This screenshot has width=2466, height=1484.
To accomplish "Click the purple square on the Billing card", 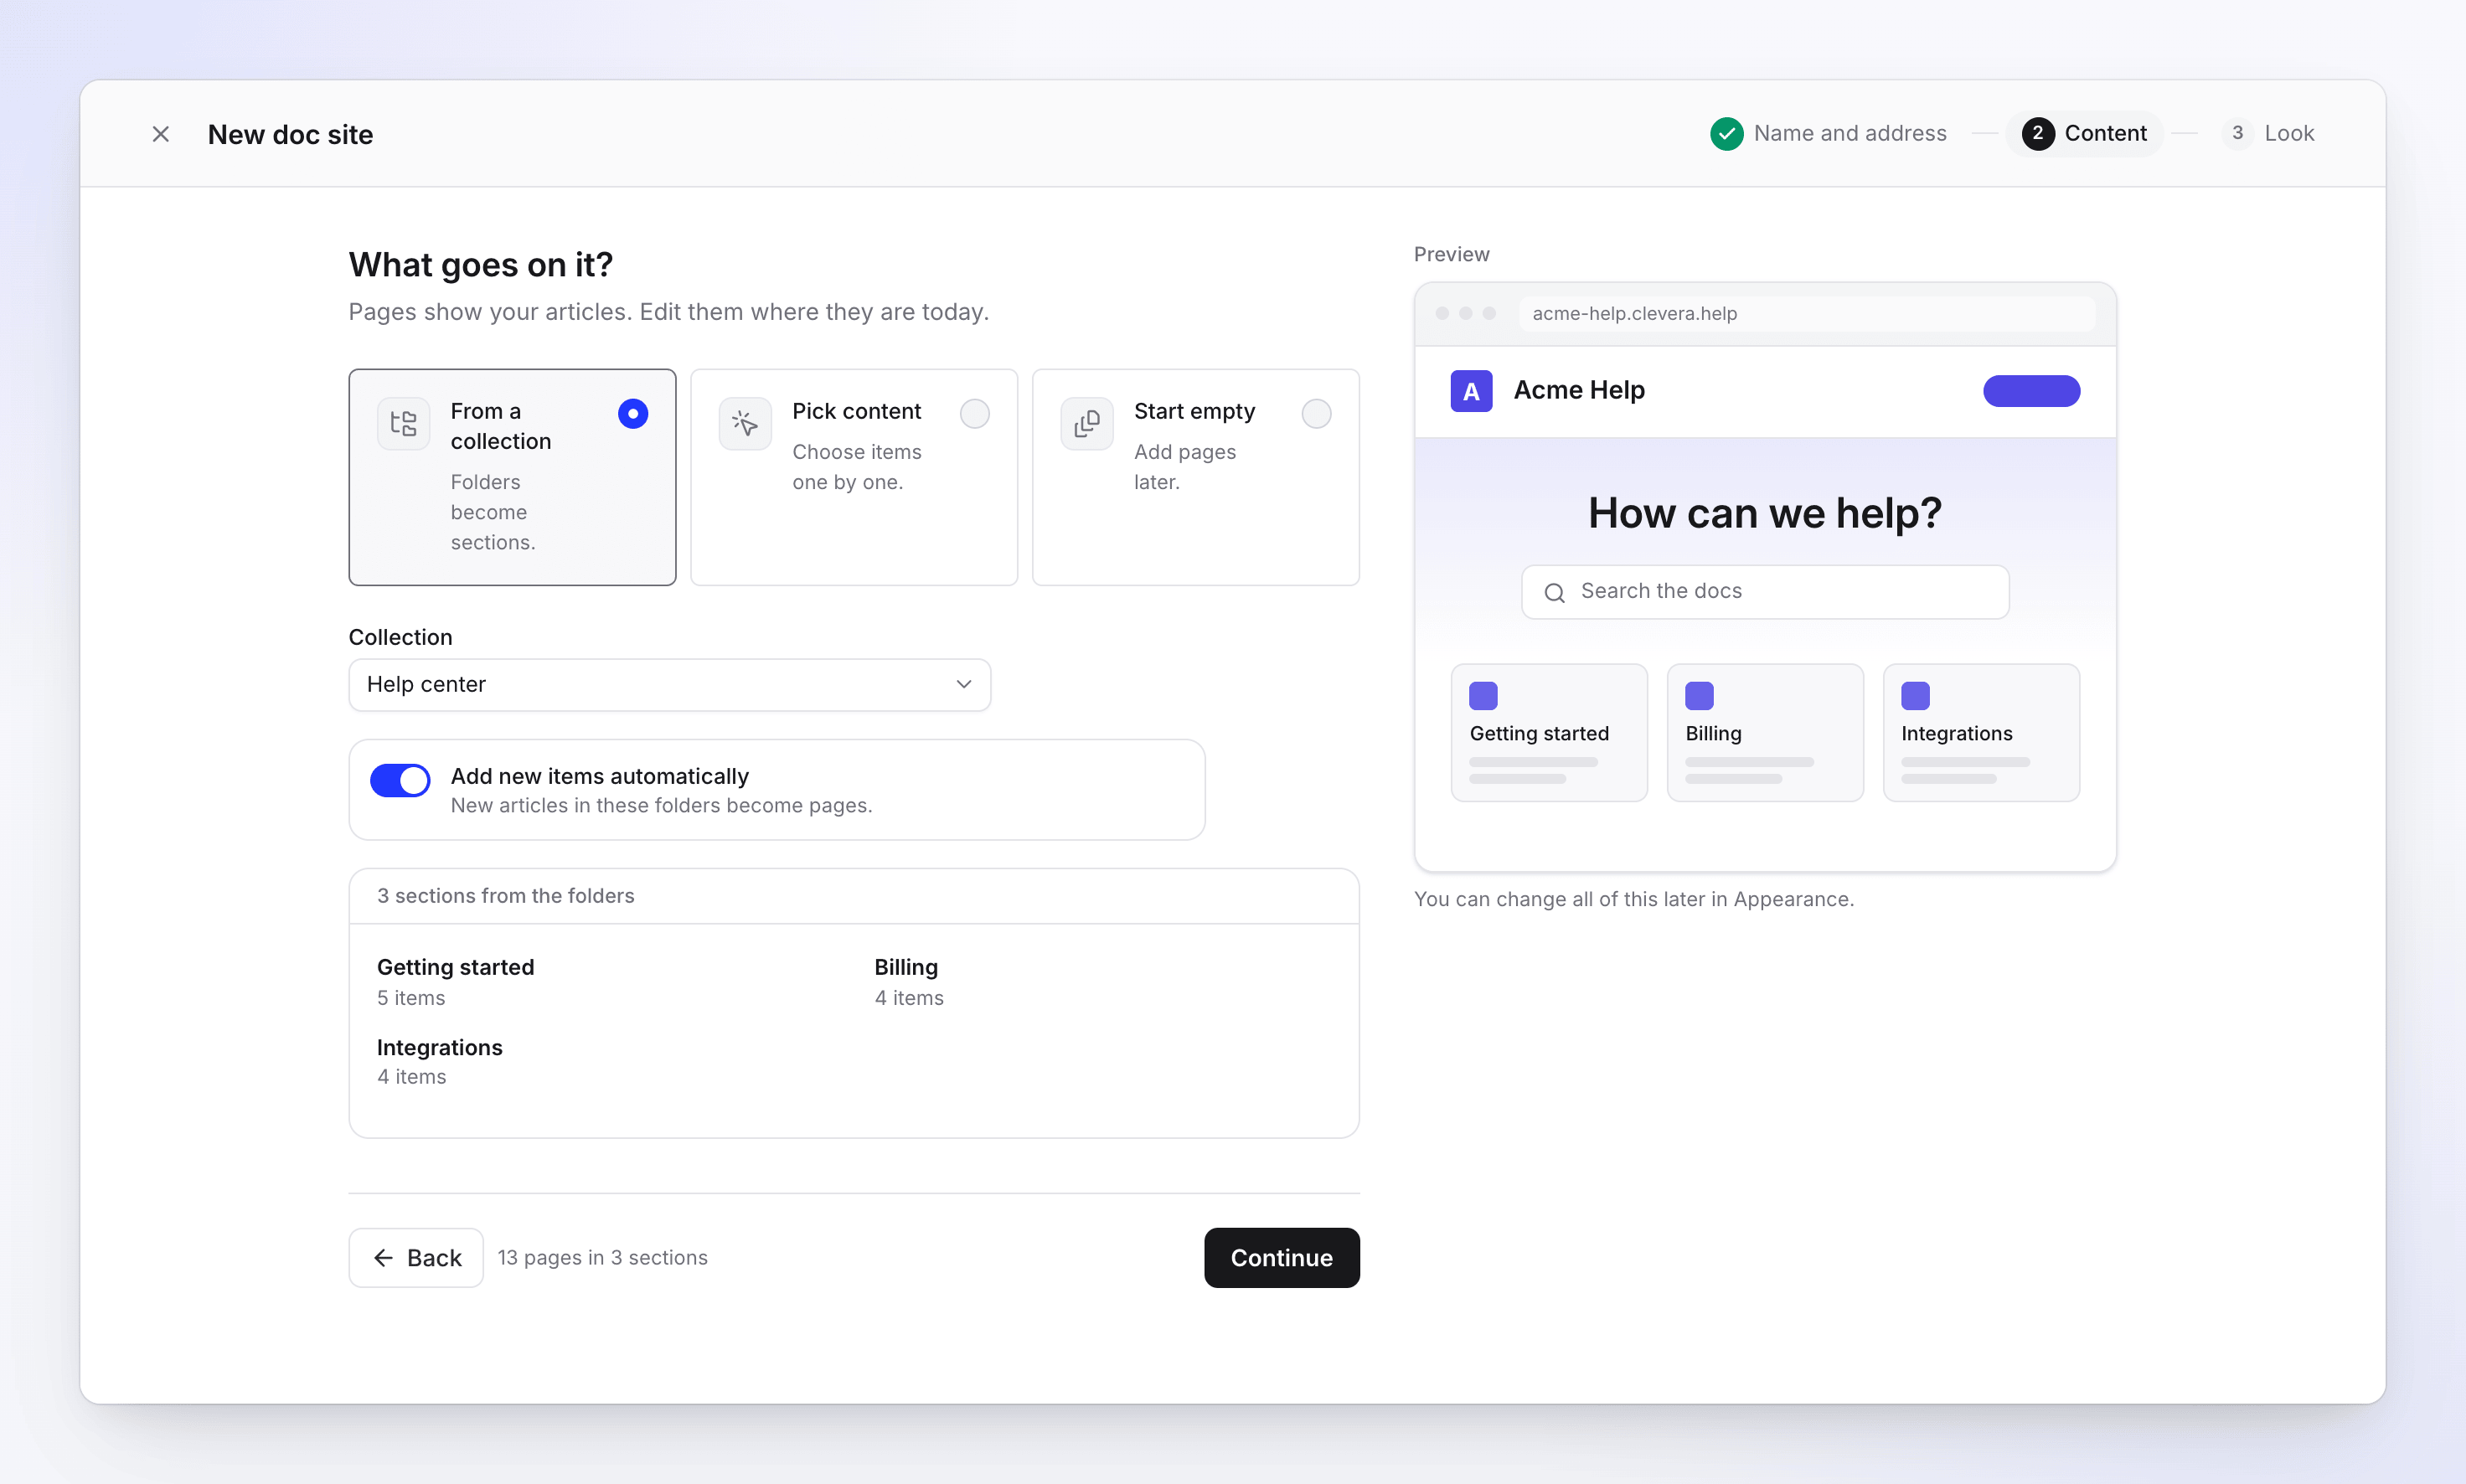I will pyautogui.click(x=1699, y=695).
